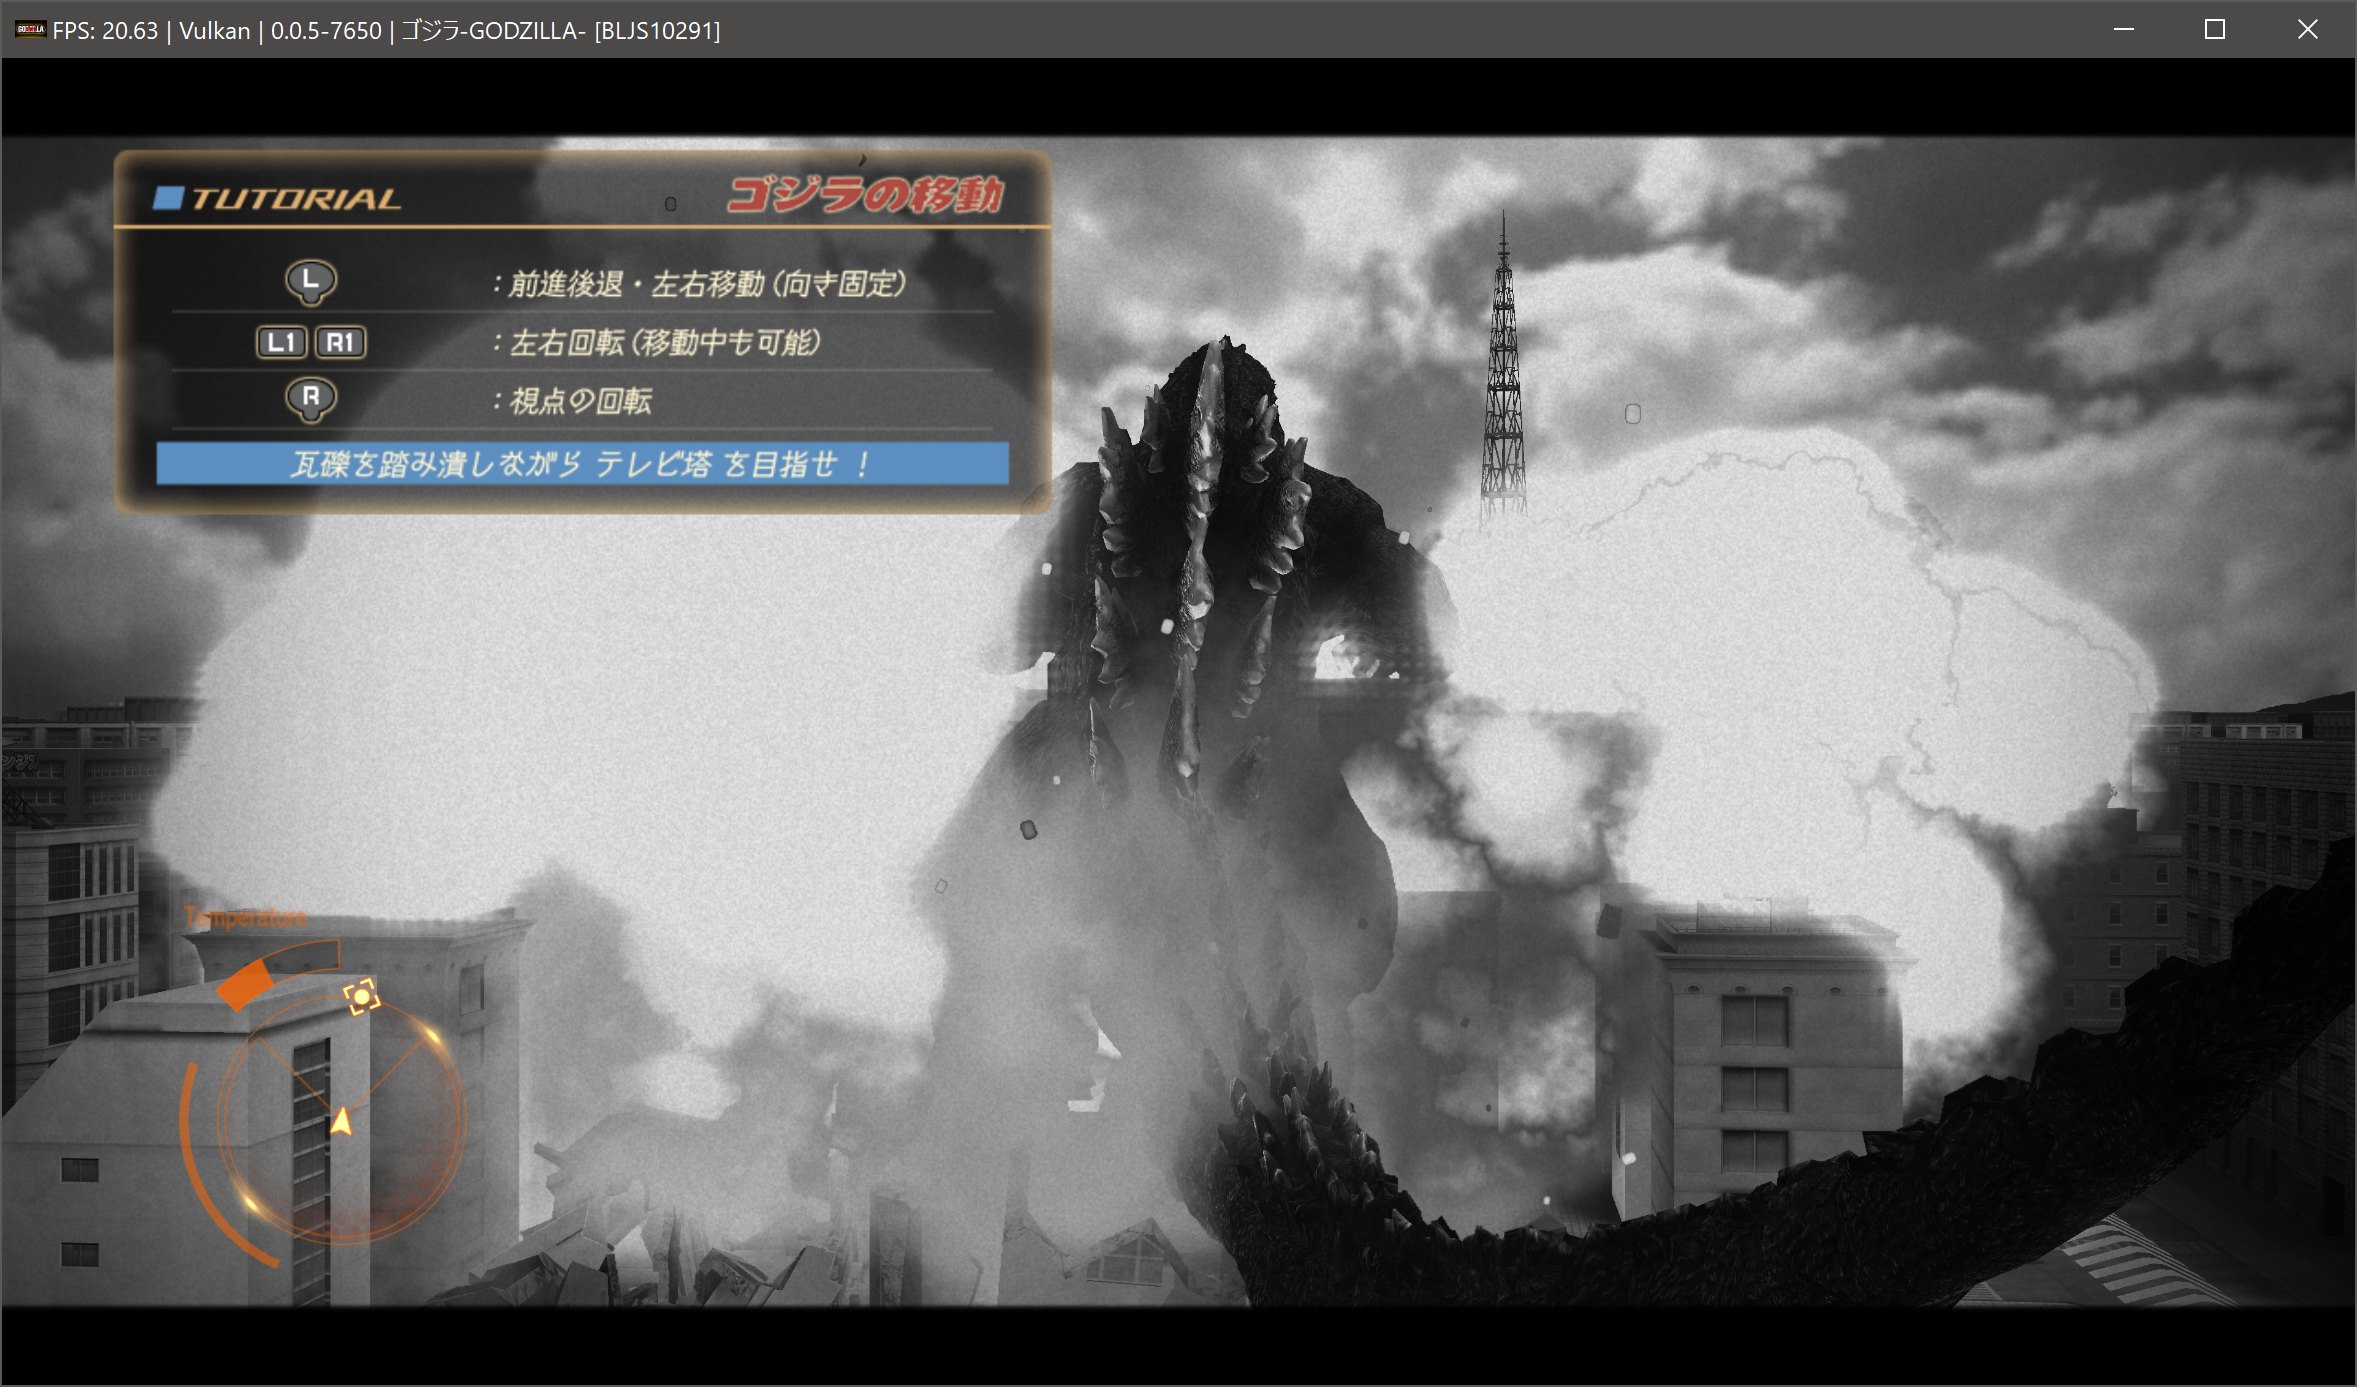Click the L stick icon in tutorial

(310, 282)
